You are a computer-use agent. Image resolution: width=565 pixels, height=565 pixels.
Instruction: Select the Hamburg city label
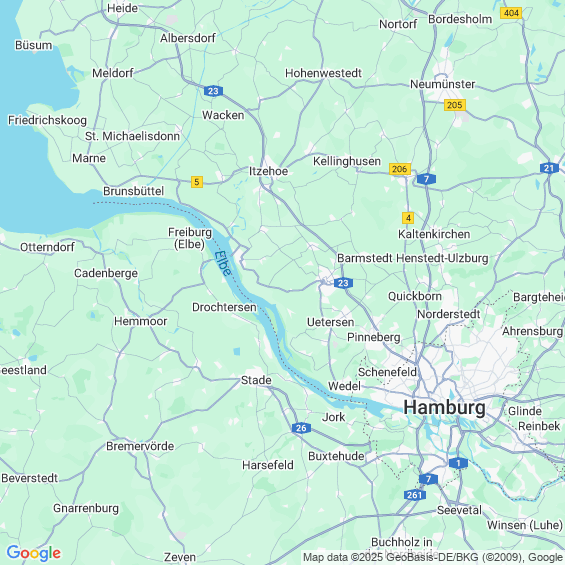pos(444,408)
